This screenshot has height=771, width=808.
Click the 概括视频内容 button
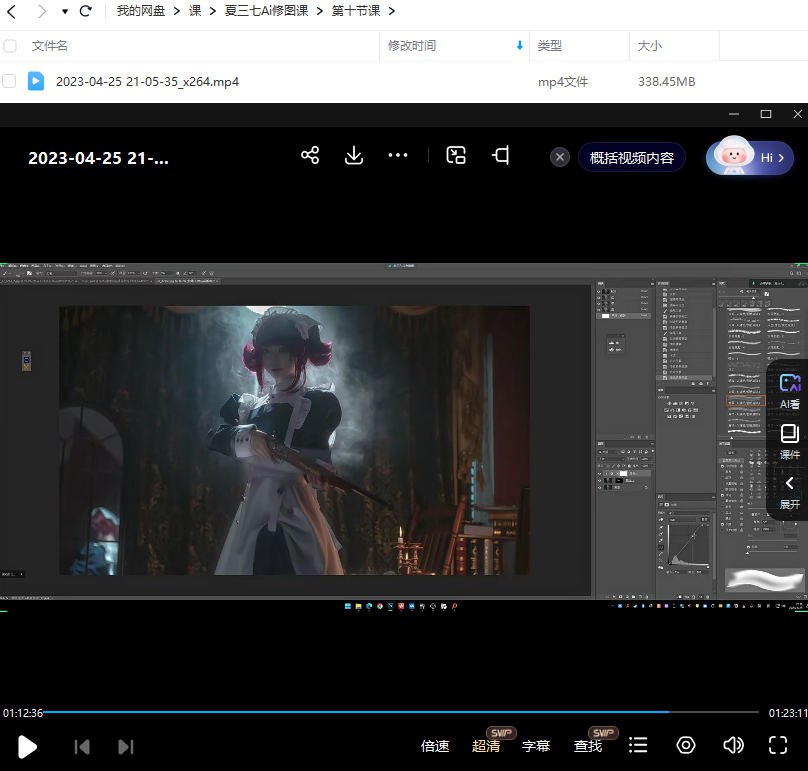(x=632, y=157)
